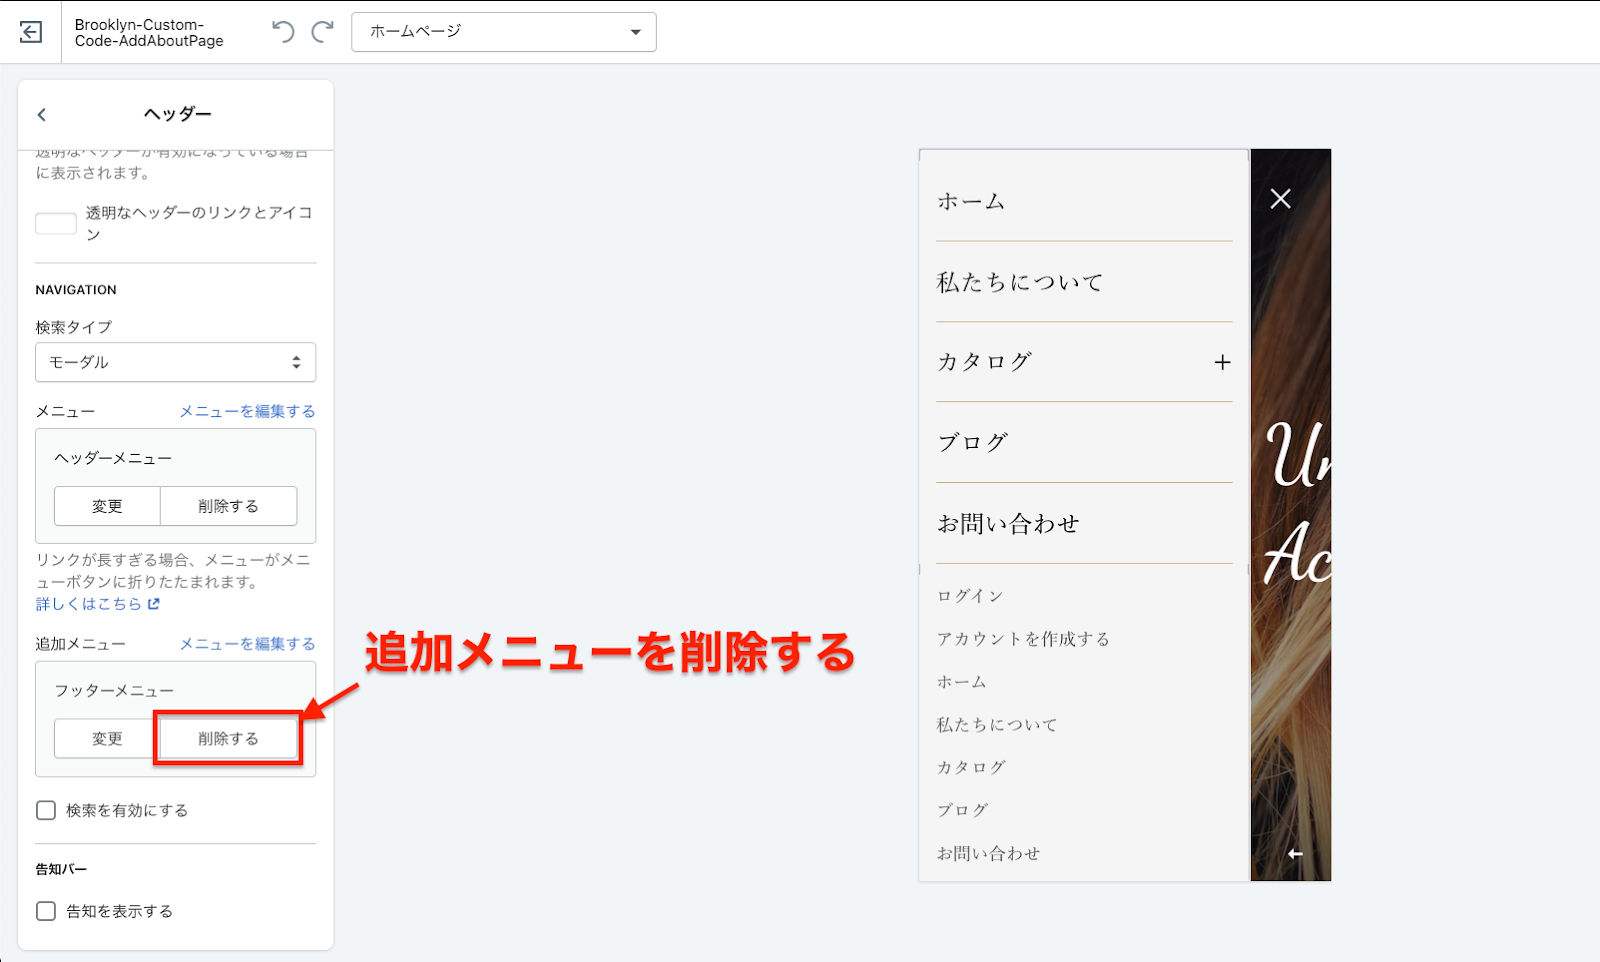Click メニューを編集する link beside 追加メニュー
The width and height of the screenshot is (1600, 962).
pos(247,644)
